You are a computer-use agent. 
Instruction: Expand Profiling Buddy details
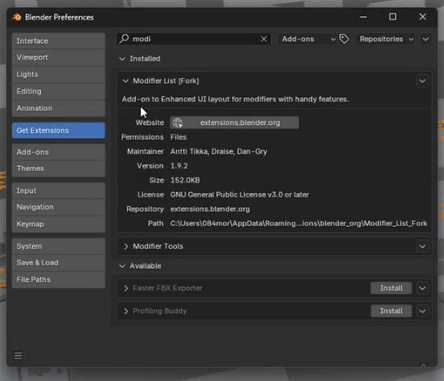126,311
